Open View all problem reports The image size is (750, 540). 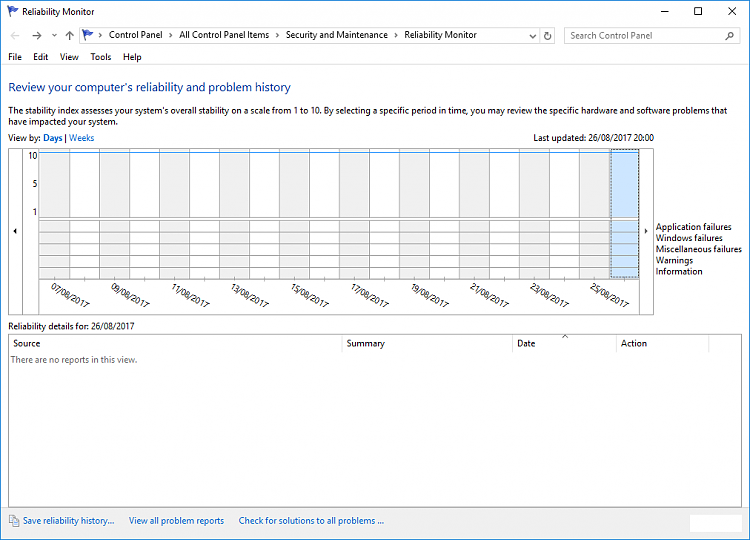pyautogui.click(x=176, y=521)
